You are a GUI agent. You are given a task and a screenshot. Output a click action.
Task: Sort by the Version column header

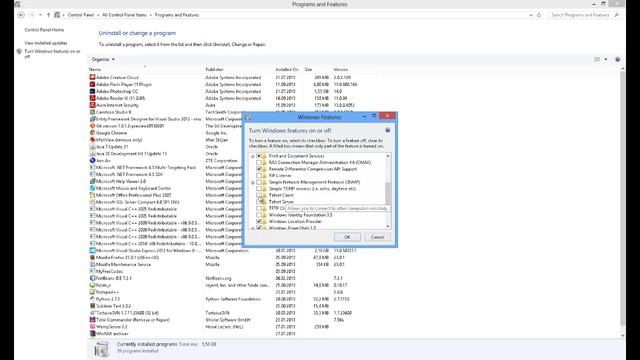[x=341, y=70]
